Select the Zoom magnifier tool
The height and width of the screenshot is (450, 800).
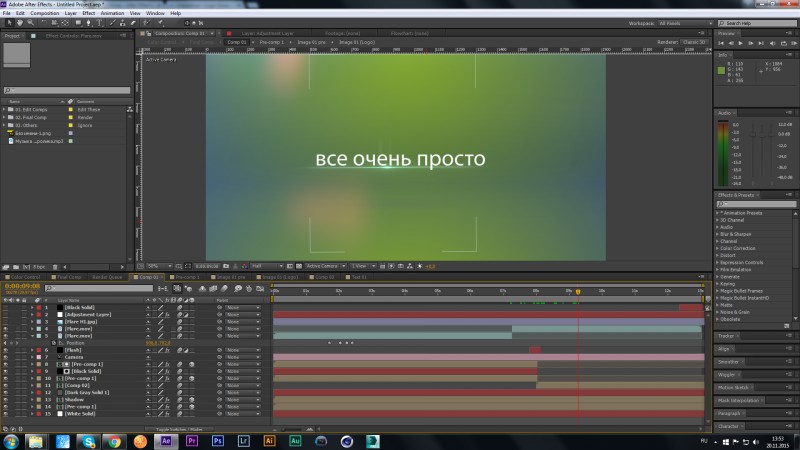(31, 23)
